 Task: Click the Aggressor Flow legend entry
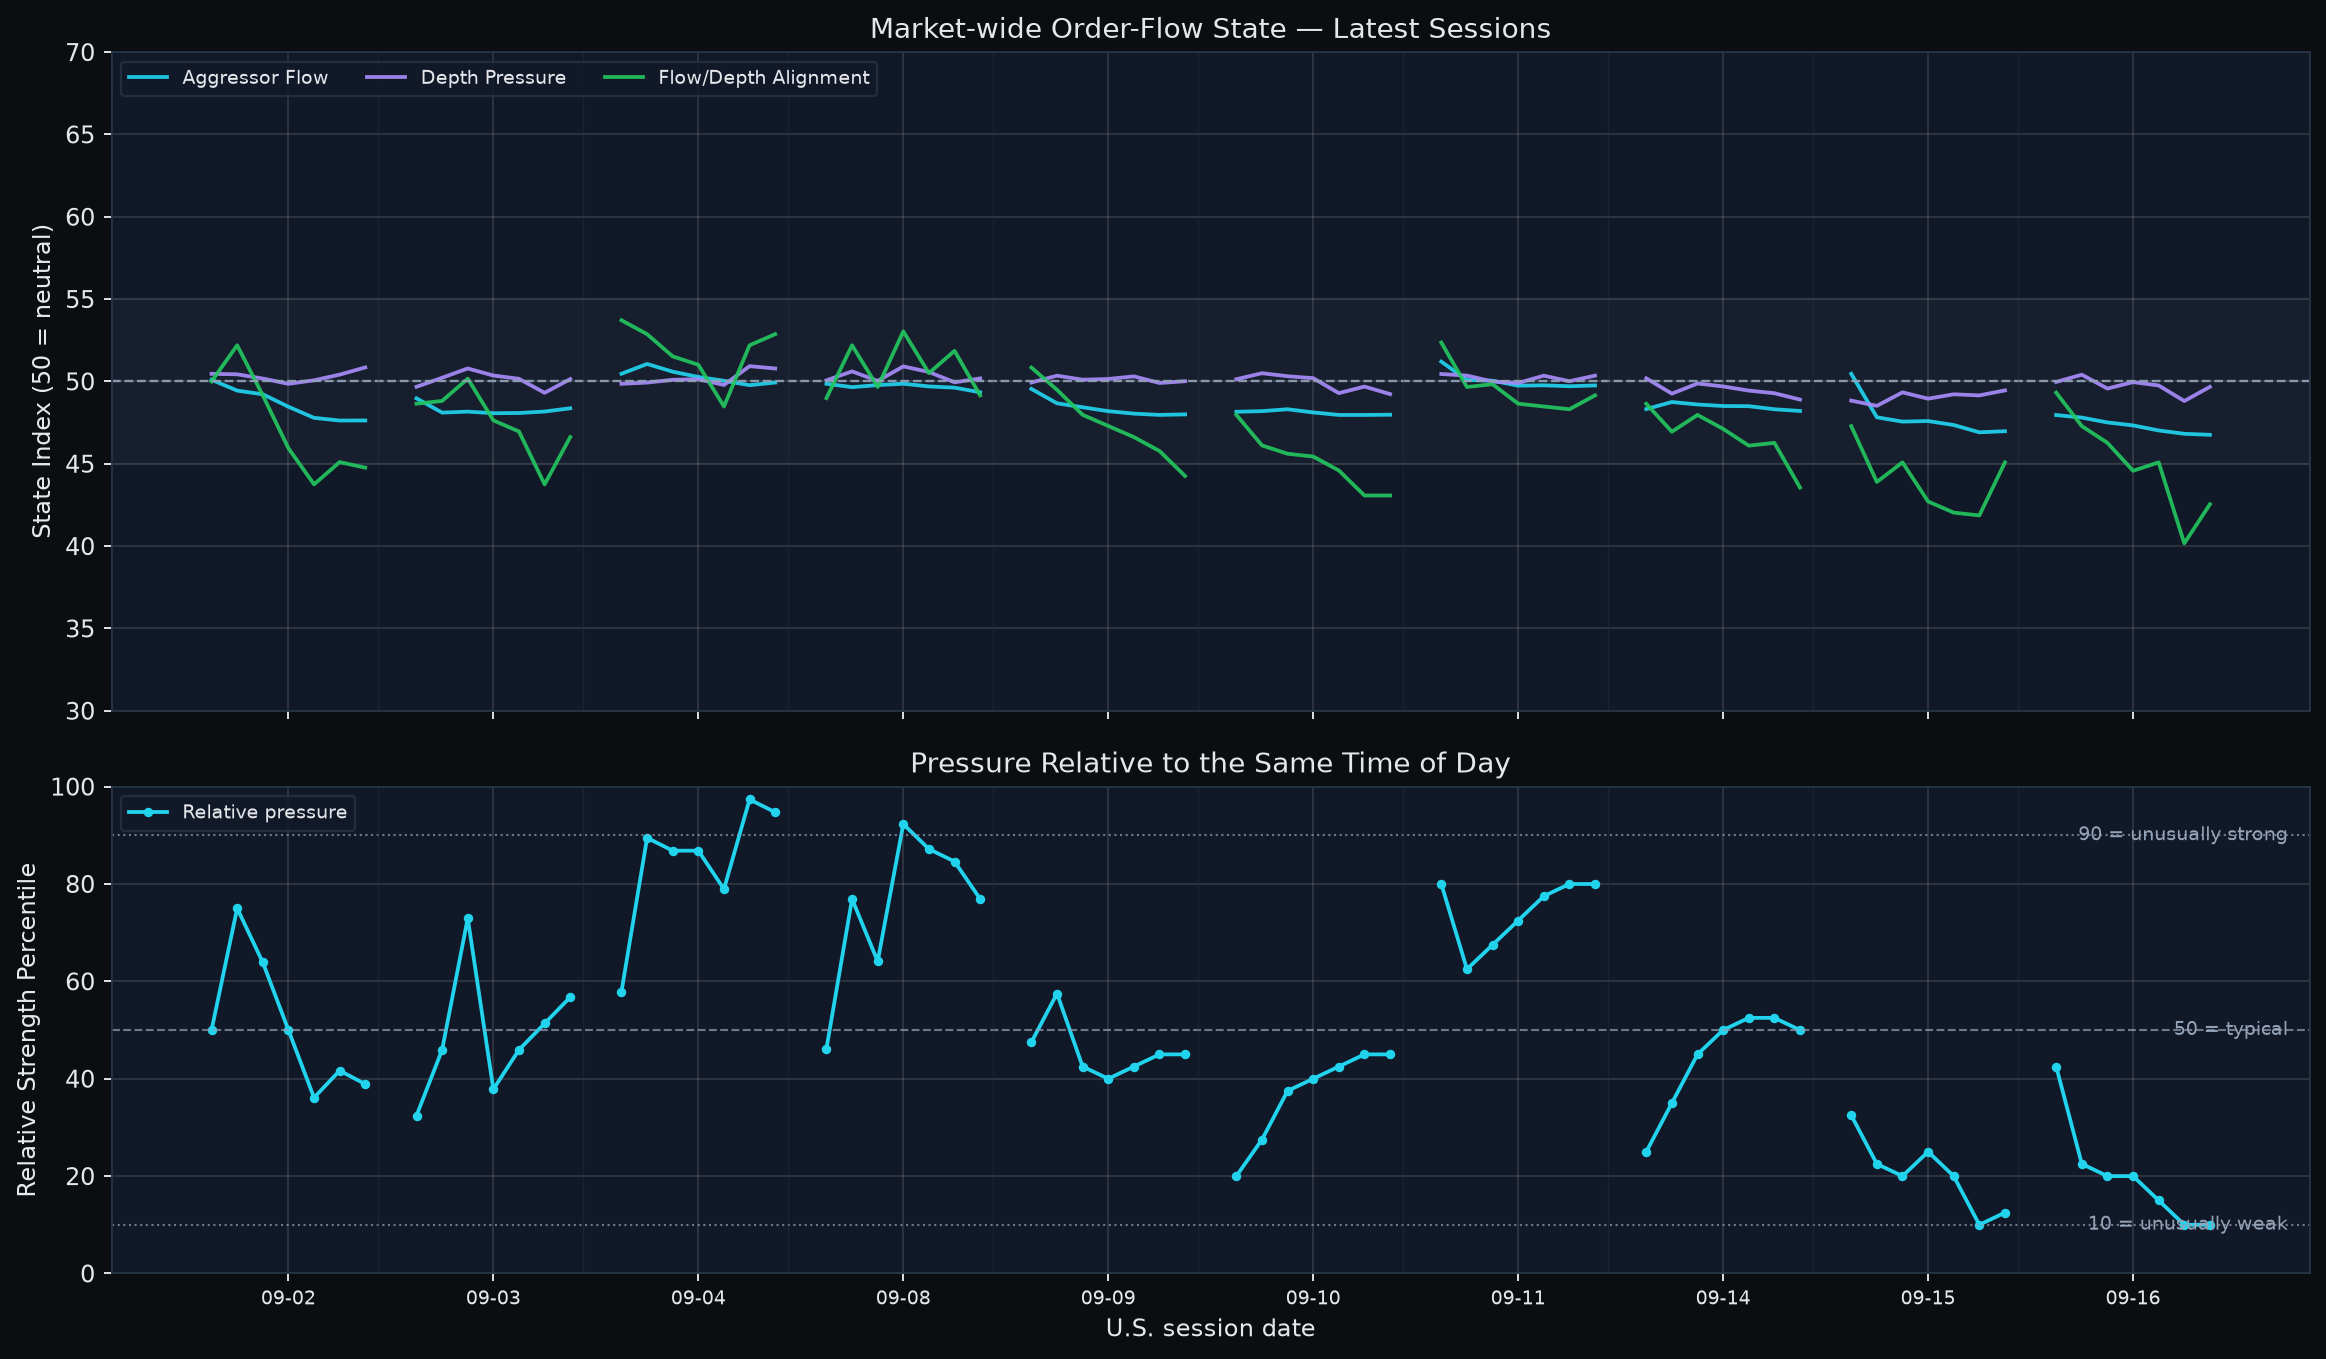[228, 78]
